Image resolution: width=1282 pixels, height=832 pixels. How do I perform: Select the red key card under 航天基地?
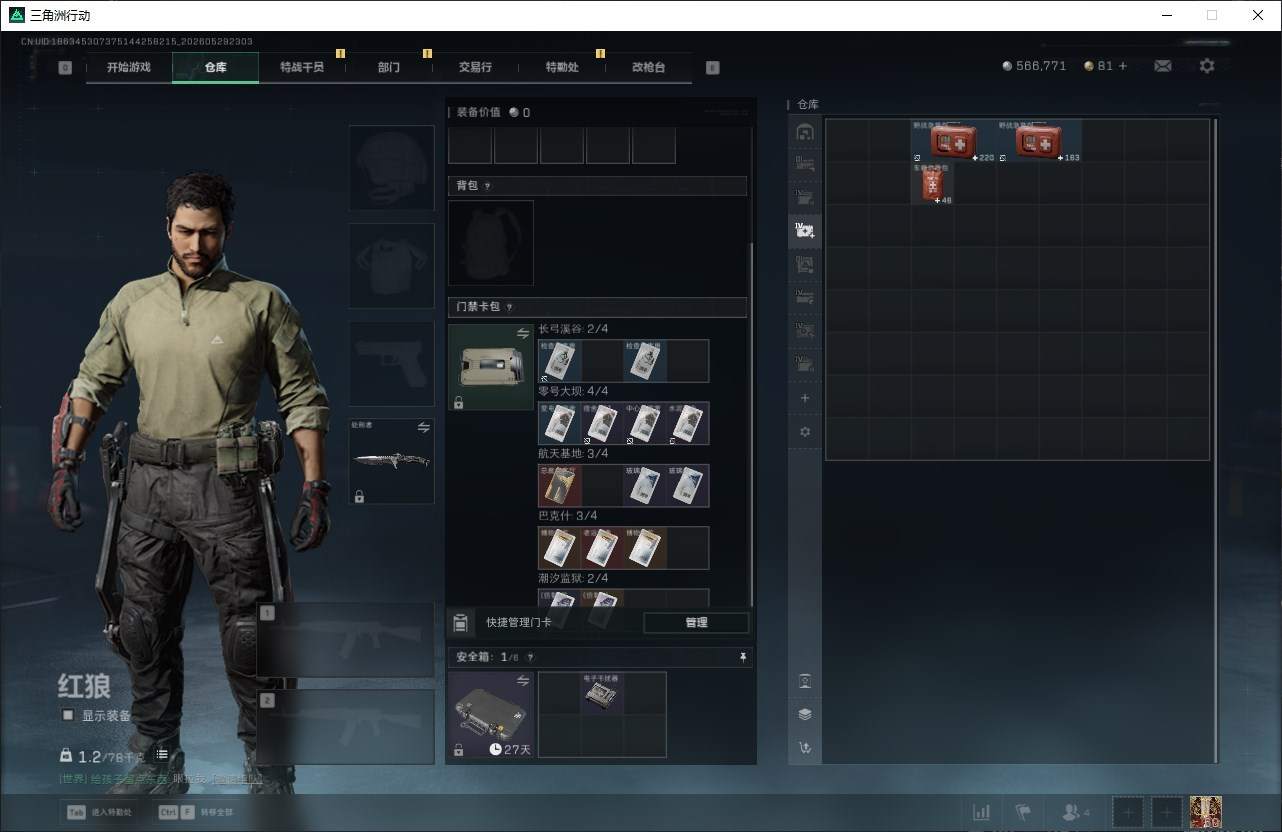[x=560, y=485]
